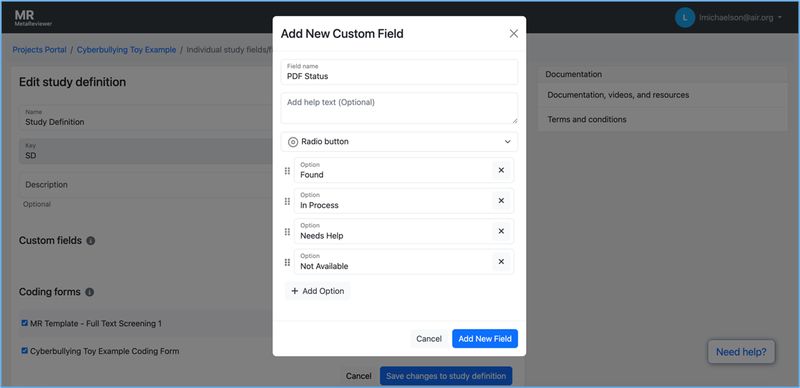Image resolution: width=800 pixels, height=388 pixels.
Task: Close the Add New Custom Field dialog
Action: coord(514,34)
